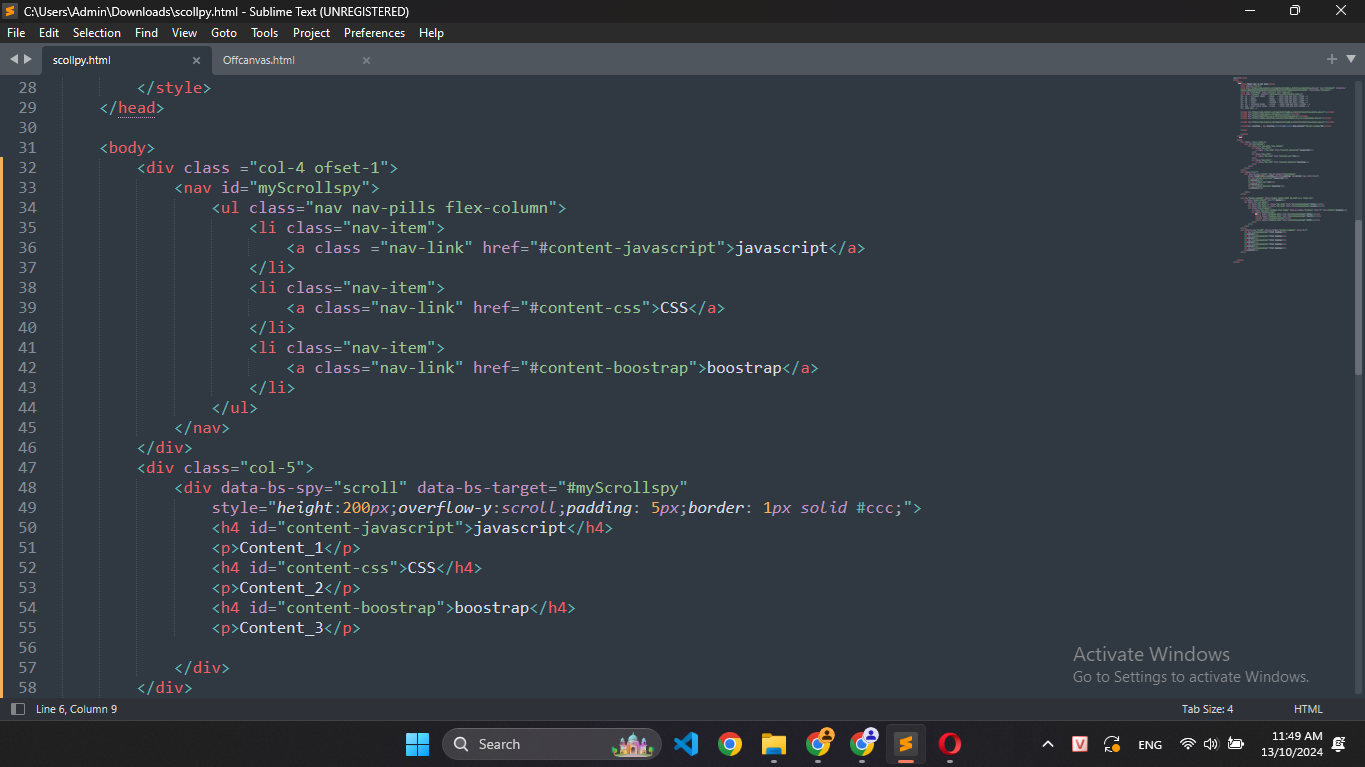The height and width of the screenshot is (767, 1365).
Task: Open the tab list dropdown arrow
Action: click(1350, 60)
